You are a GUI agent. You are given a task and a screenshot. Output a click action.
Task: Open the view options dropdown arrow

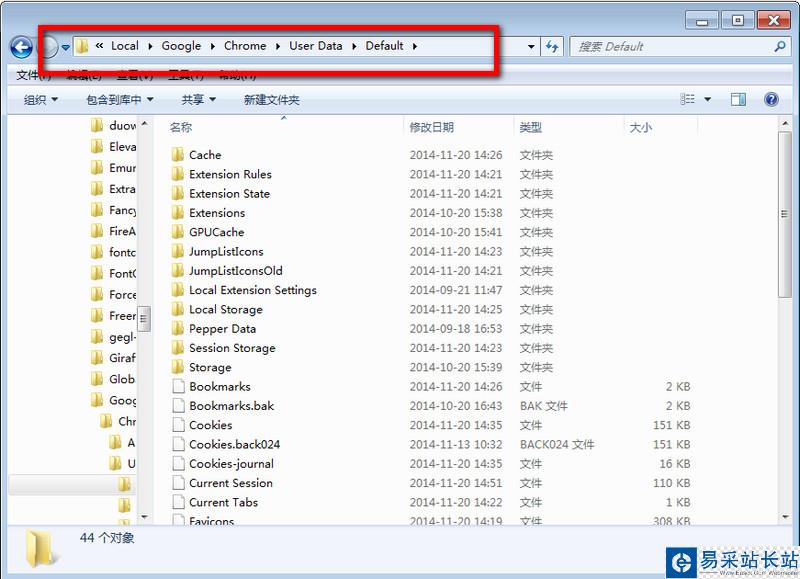pos(708,99)
